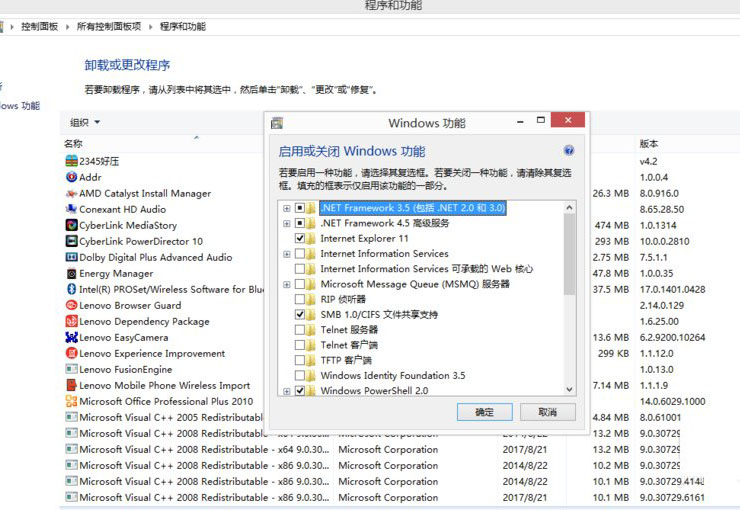Check Windows Identity Foundation 3.5 checkbox
The image size is (740, 510).
pos(300,375)
